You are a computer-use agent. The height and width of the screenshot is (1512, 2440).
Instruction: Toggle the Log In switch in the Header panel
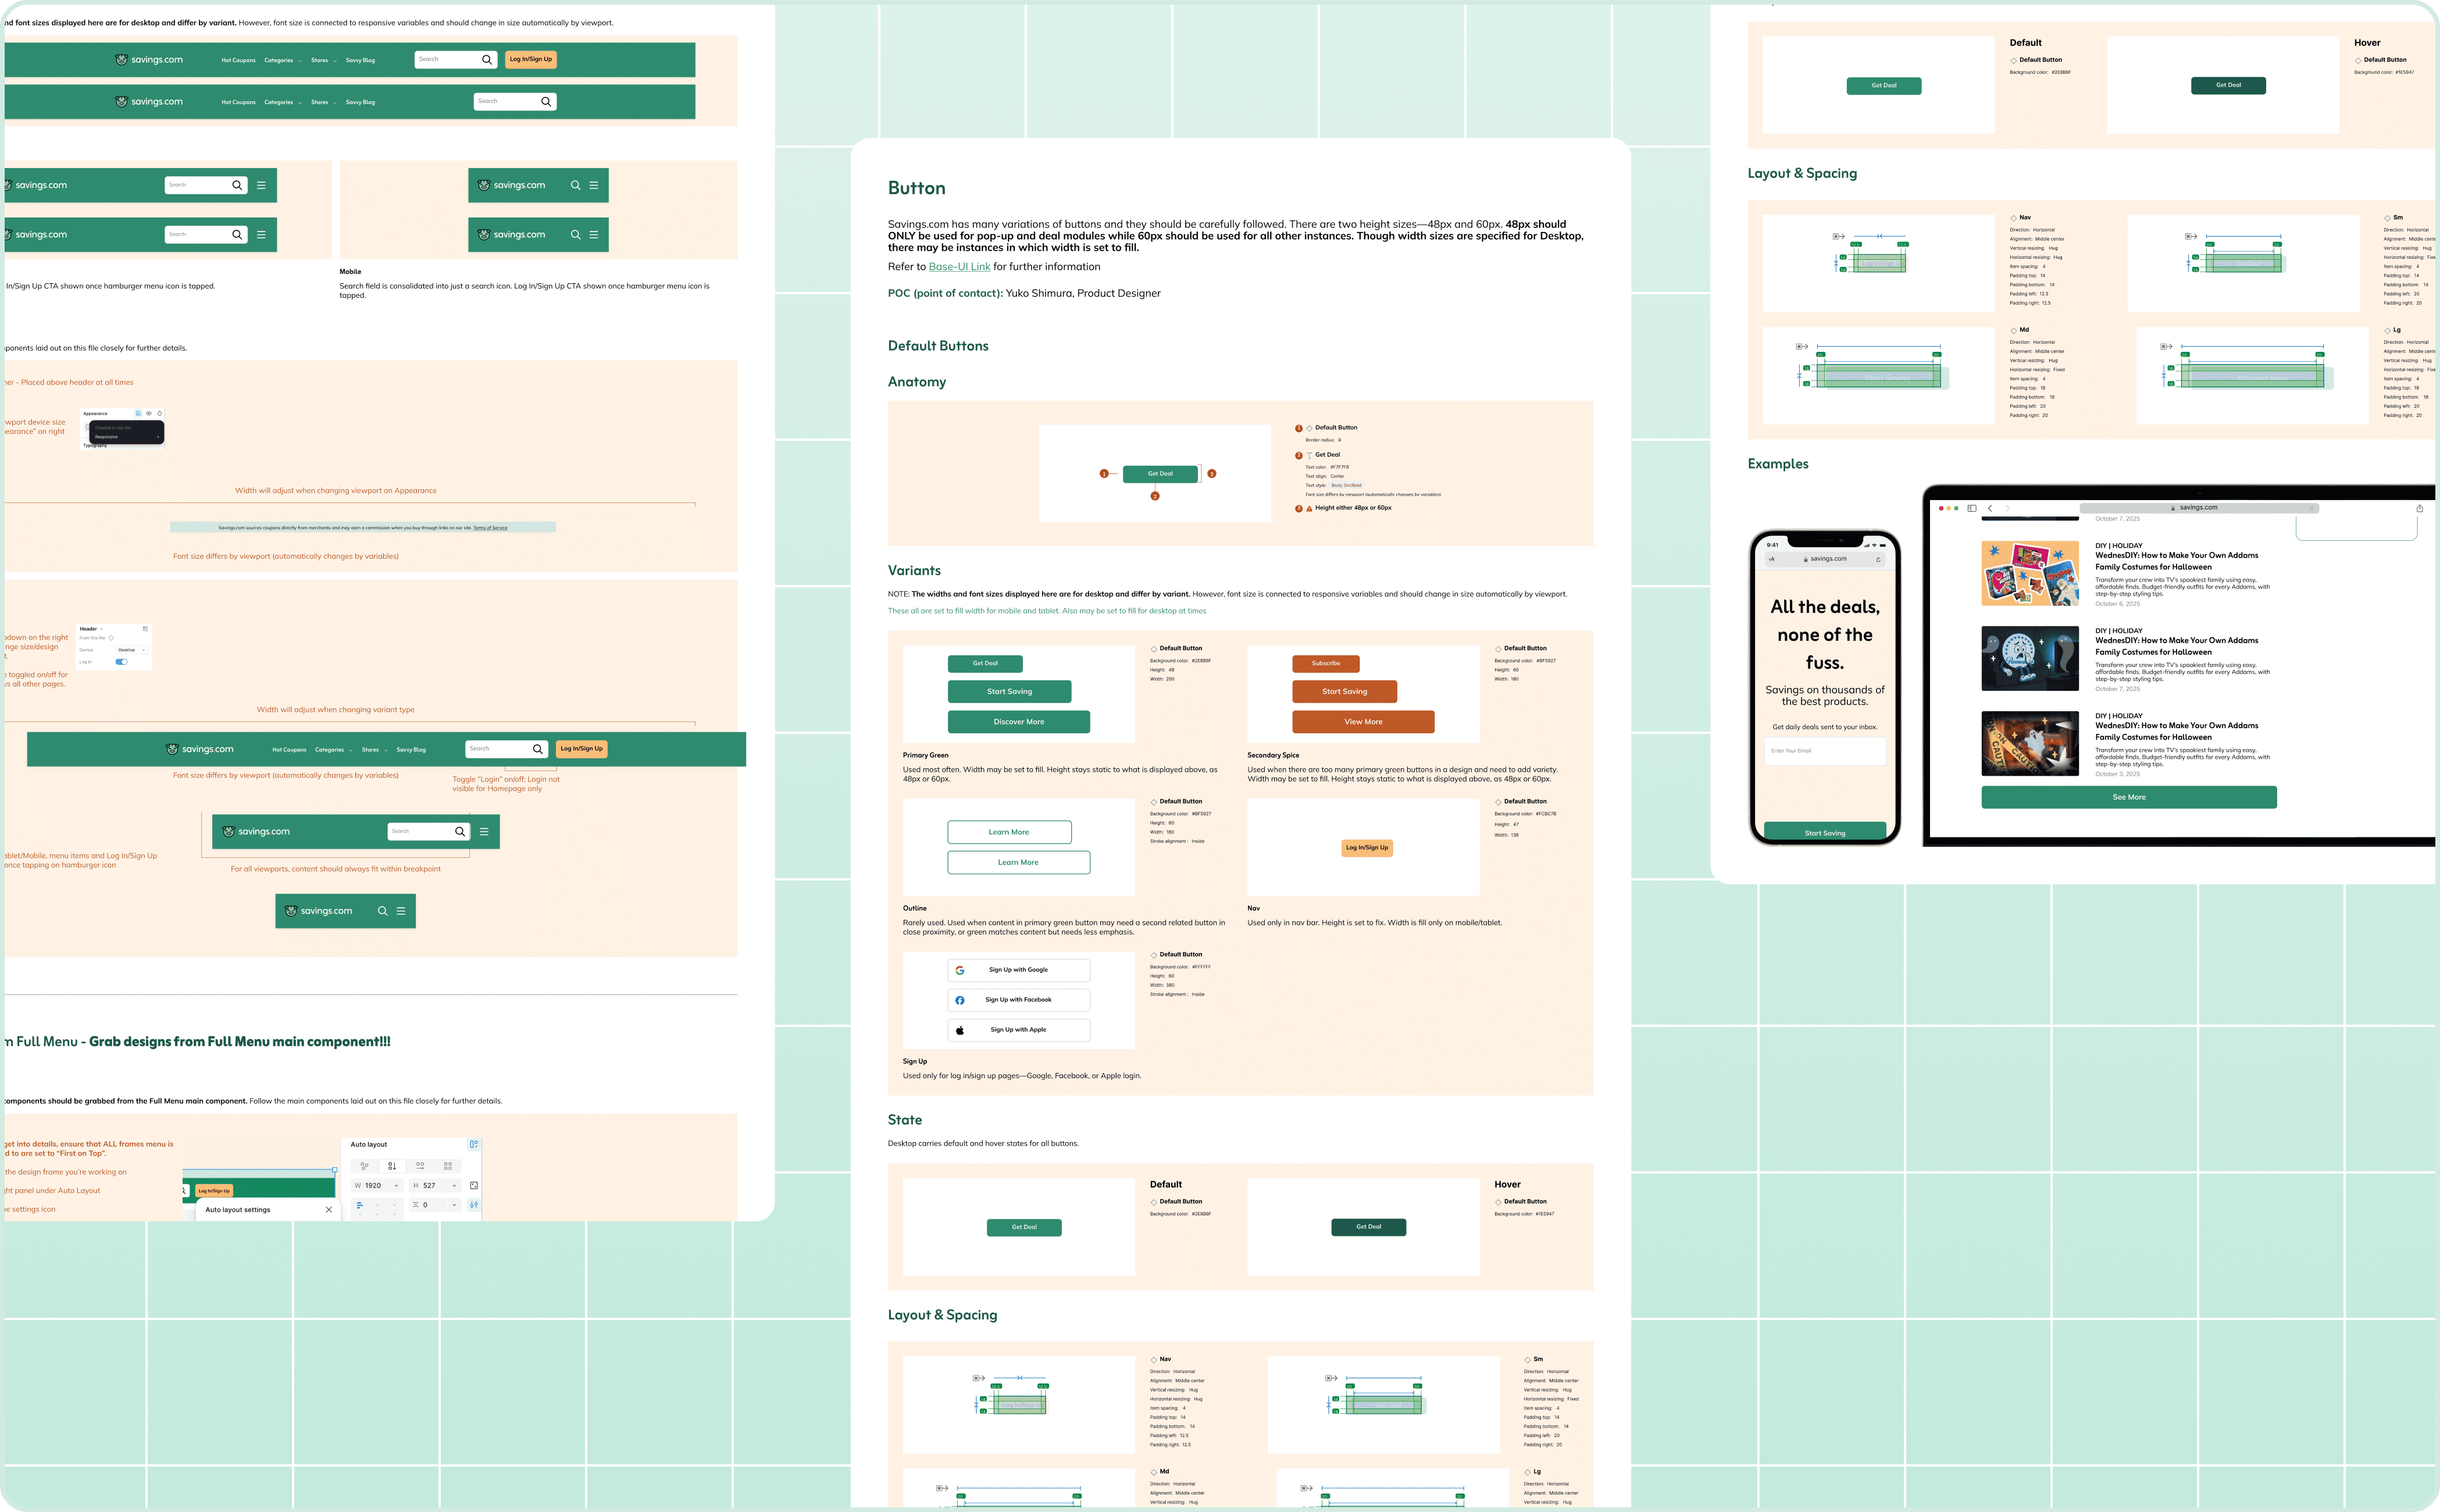[121, 662]
